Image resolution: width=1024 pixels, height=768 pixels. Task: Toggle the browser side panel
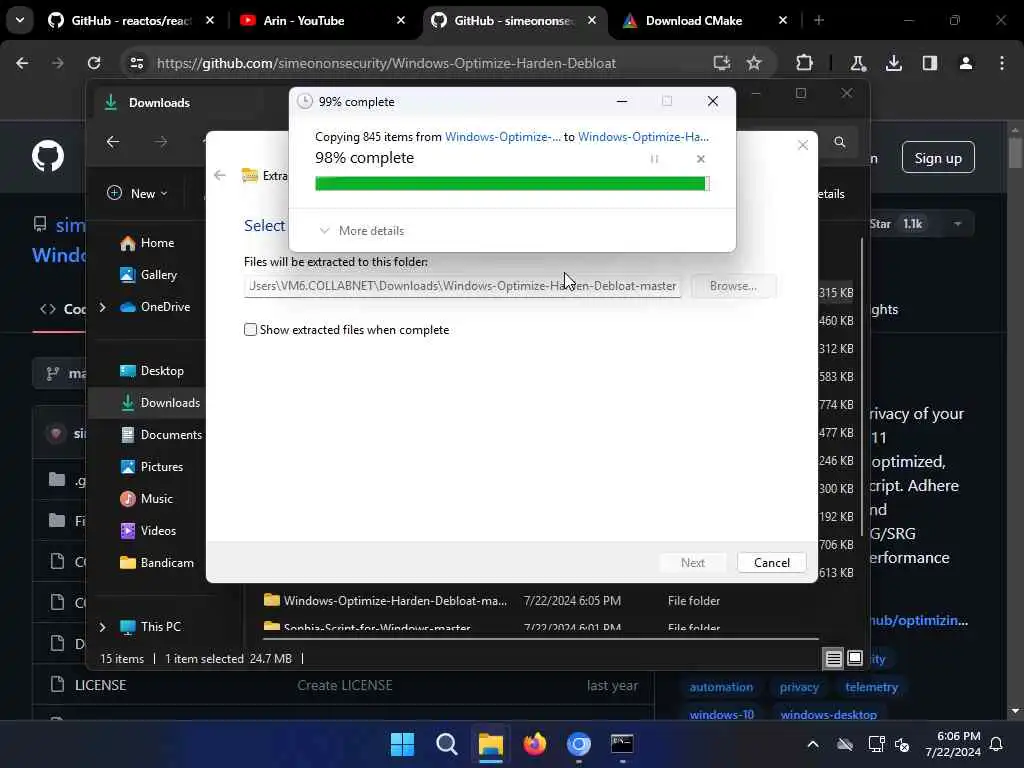(x=929, y=63)
